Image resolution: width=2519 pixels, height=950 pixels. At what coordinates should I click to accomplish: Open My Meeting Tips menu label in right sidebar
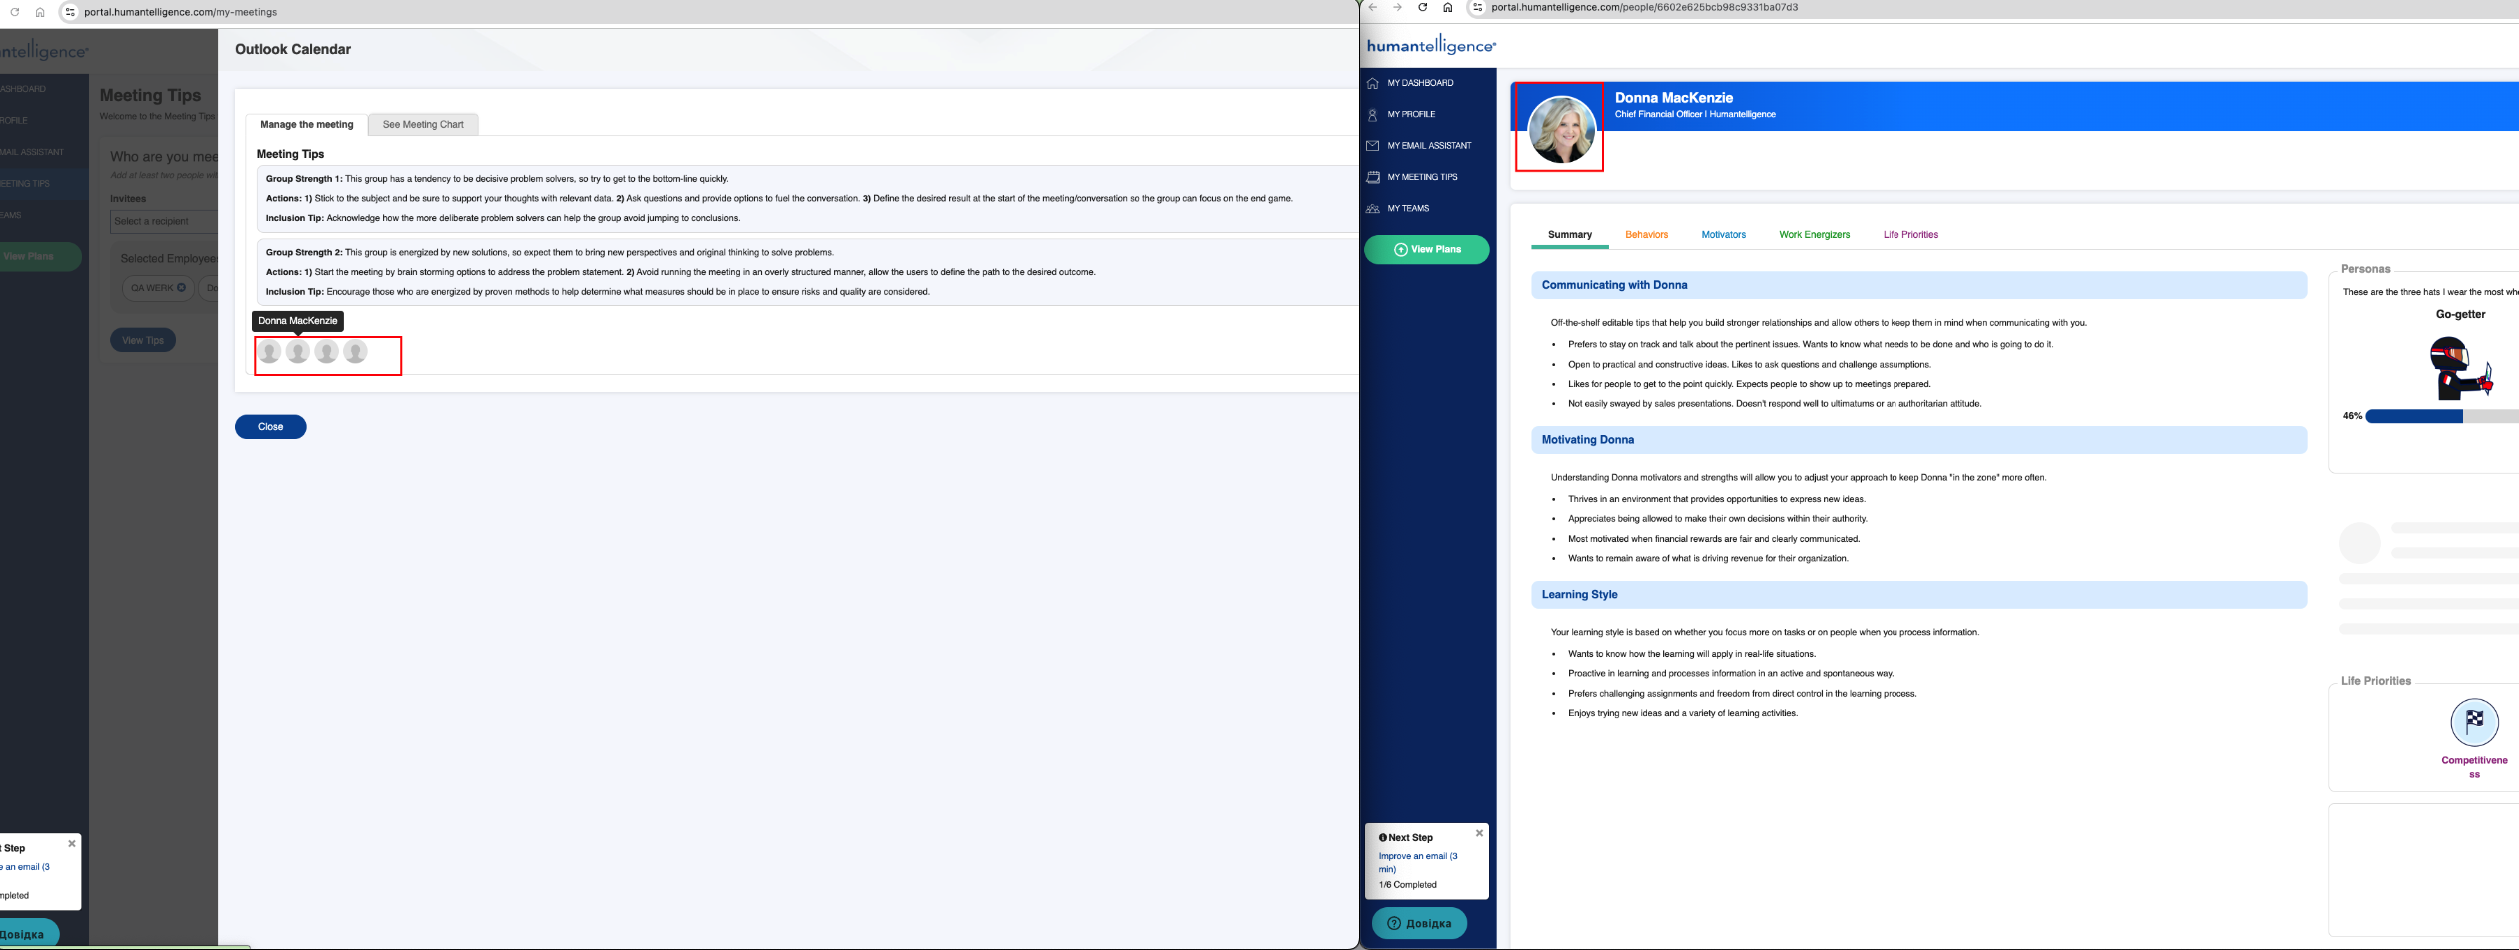click(x=1422, y=177)
